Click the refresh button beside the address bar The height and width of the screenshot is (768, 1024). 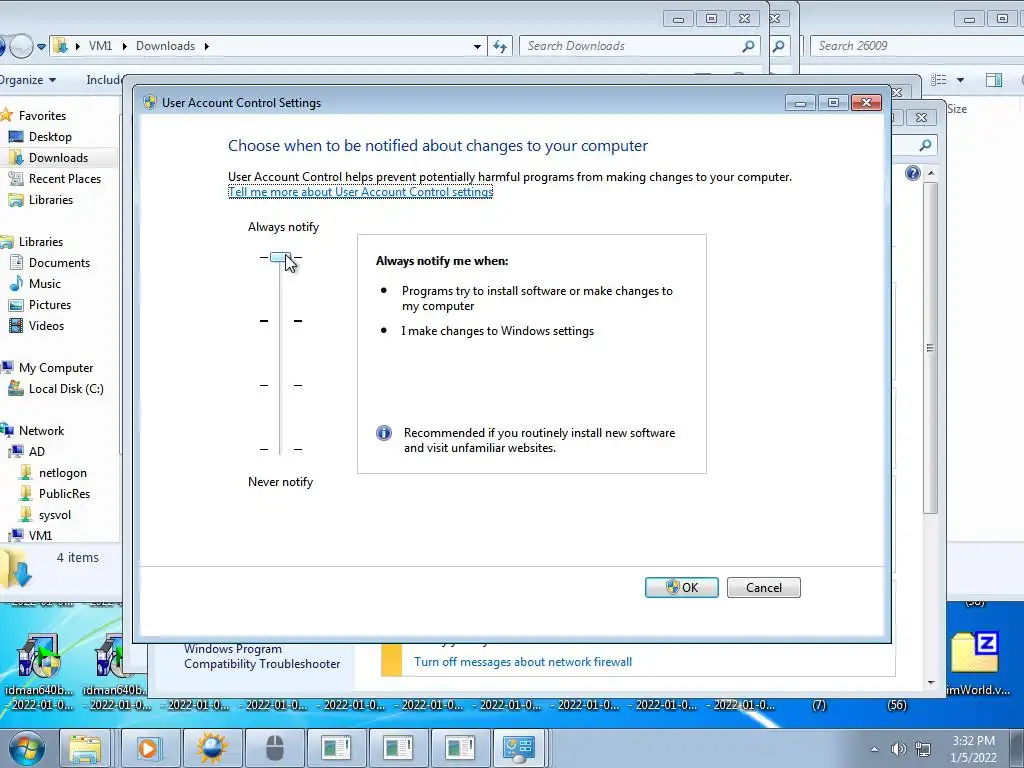pos(500,46)
